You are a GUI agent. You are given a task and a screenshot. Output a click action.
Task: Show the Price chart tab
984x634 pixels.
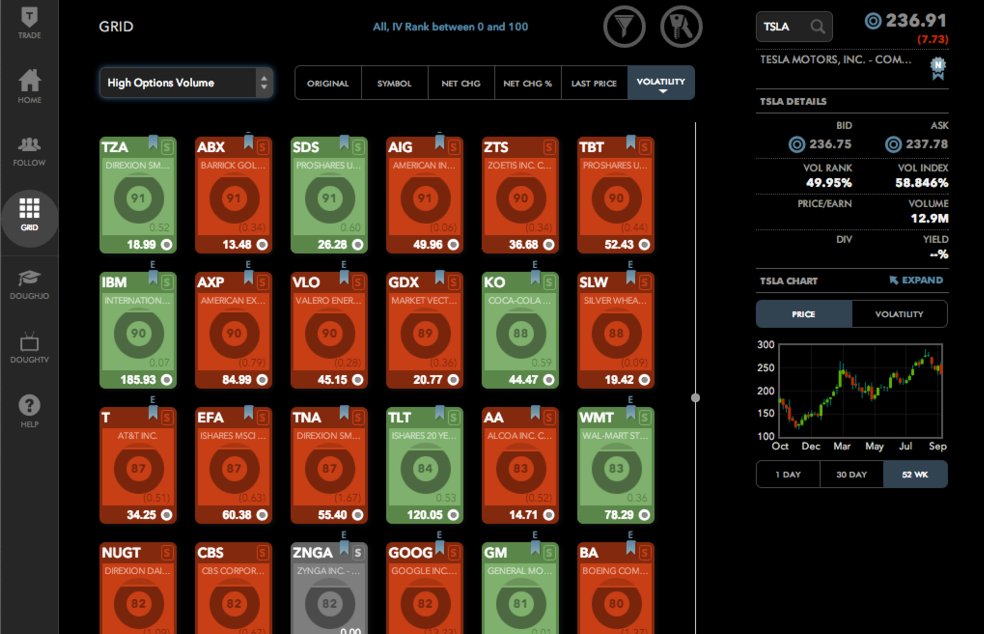click(x=804, y=314)
